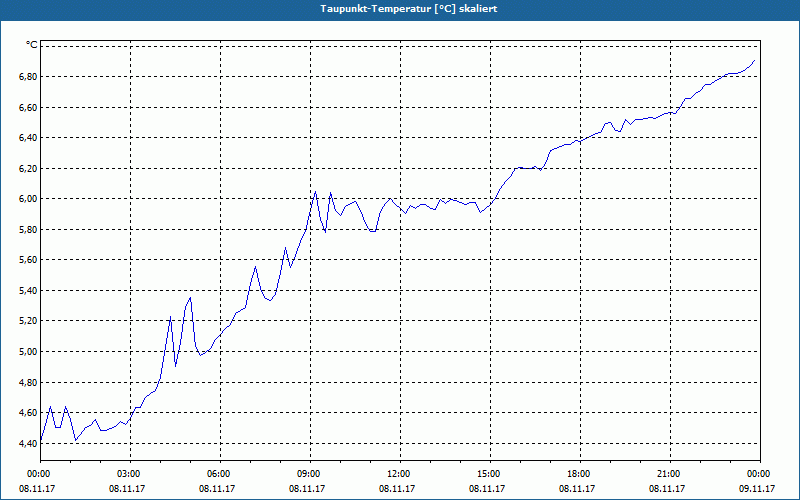The image size is (800, 500).
Task: Click the 6,20 y-axis value
Action: point(29,168)
